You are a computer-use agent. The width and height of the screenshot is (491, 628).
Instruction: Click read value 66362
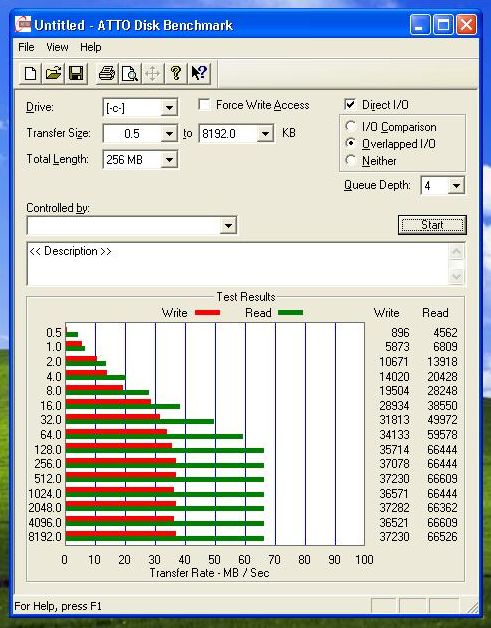(x=442, y=507)
